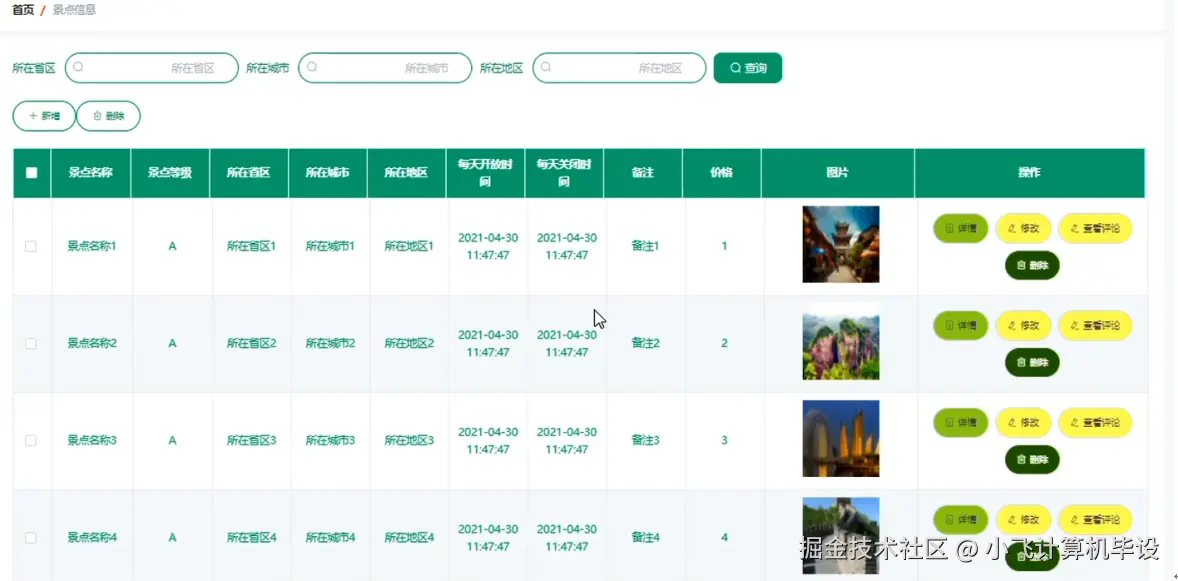The width and height of the screenshot is (1178, 581).
Task: Open the flower mountain thumbnail in row 2
Action: 841,341
